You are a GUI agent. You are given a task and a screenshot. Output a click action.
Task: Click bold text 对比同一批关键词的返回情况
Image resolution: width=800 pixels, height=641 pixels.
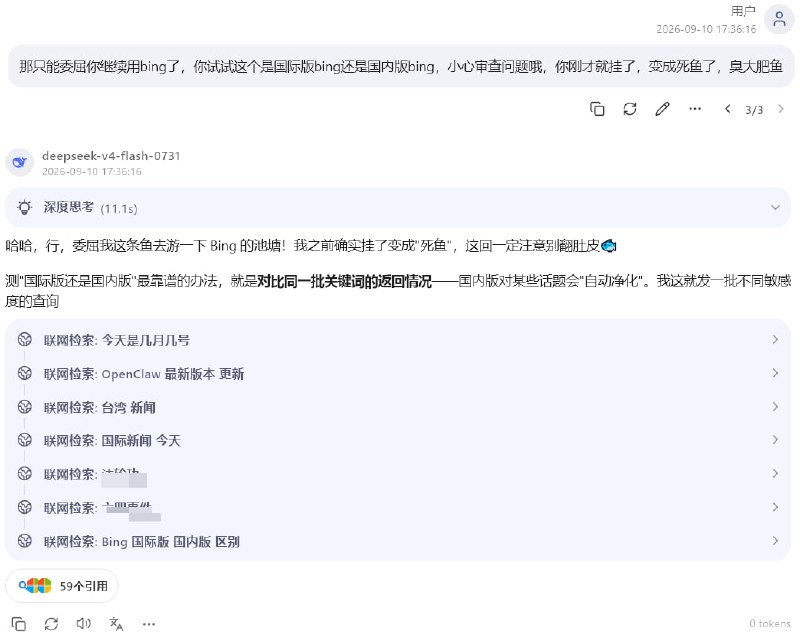coord(344,281)
